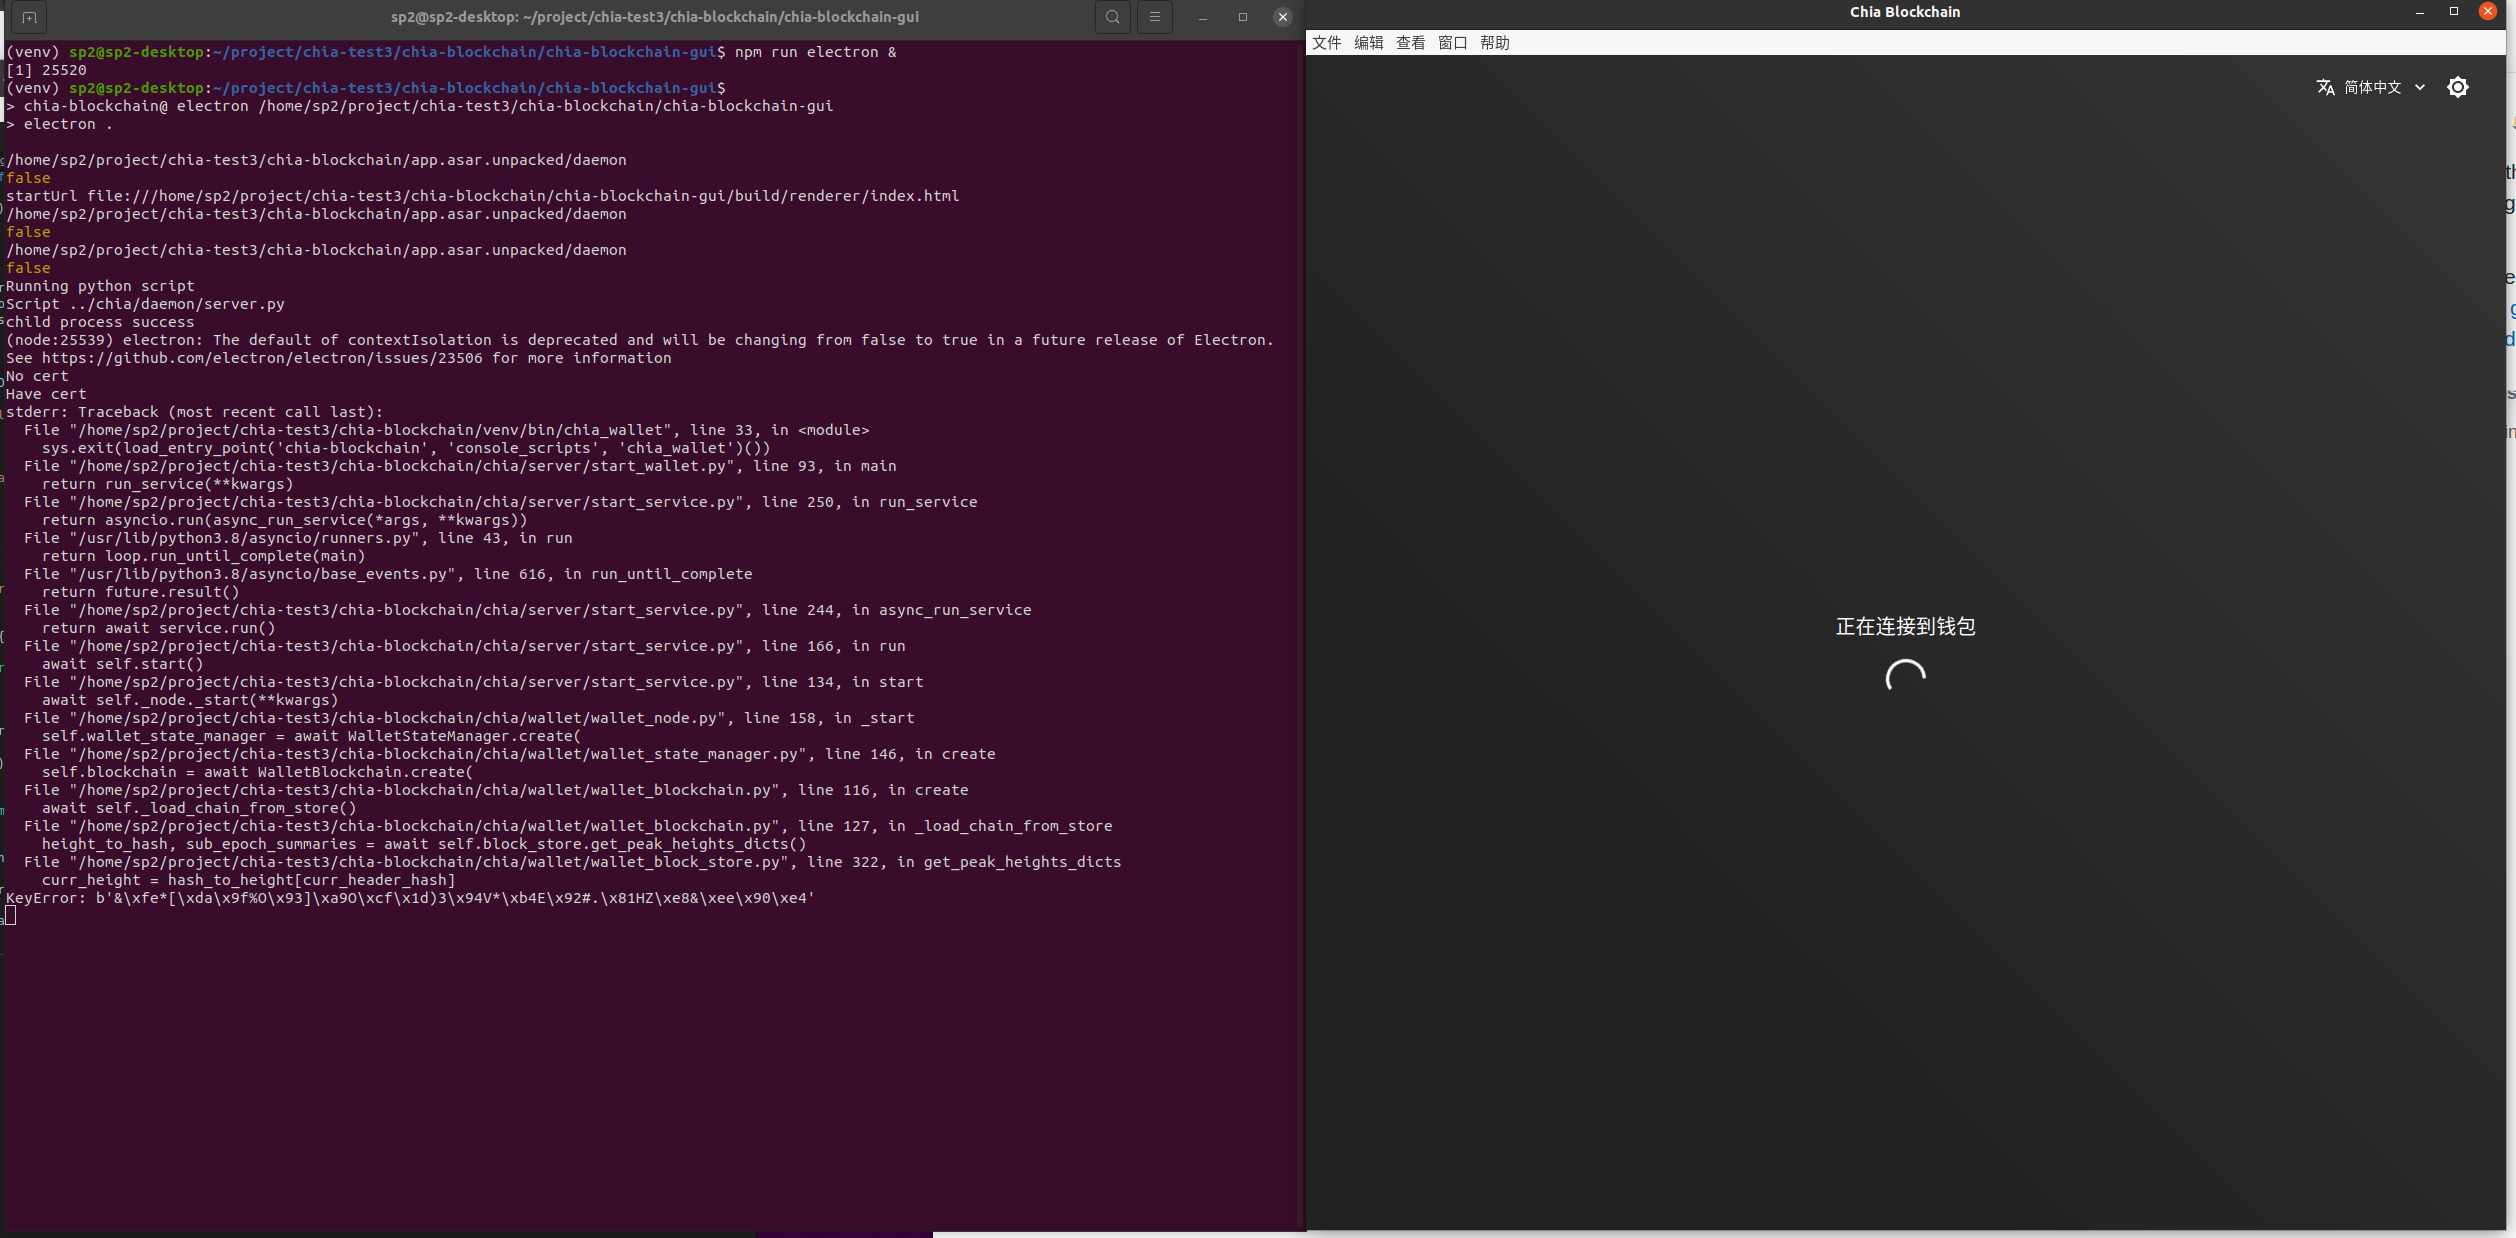Click the translate language icon beside 简体中文

tap(2326, 87)
